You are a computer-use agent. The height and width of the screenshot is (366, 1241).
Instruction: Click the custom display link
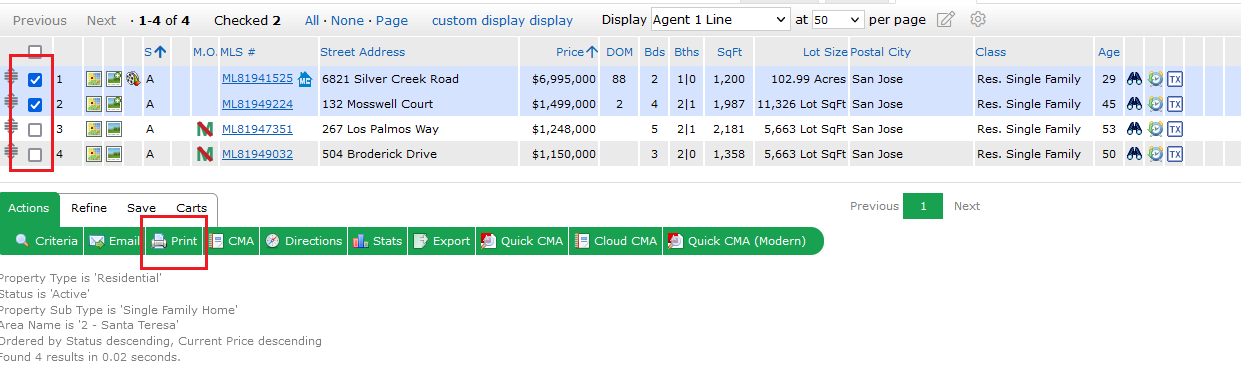pyautogui.click(x=503, y=20)
